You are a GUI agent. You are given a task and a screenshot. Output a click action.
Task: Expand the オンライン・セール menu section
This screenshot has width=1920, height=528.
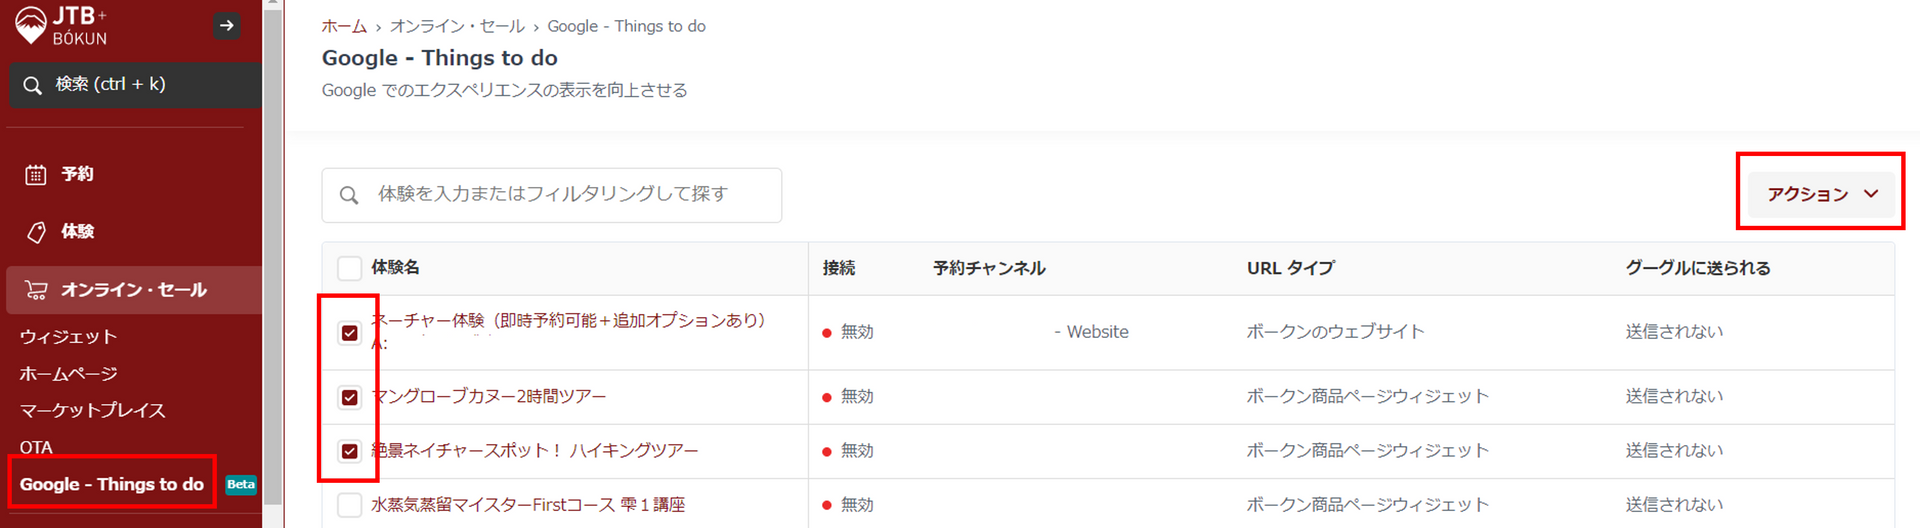(x=134, y=290)
